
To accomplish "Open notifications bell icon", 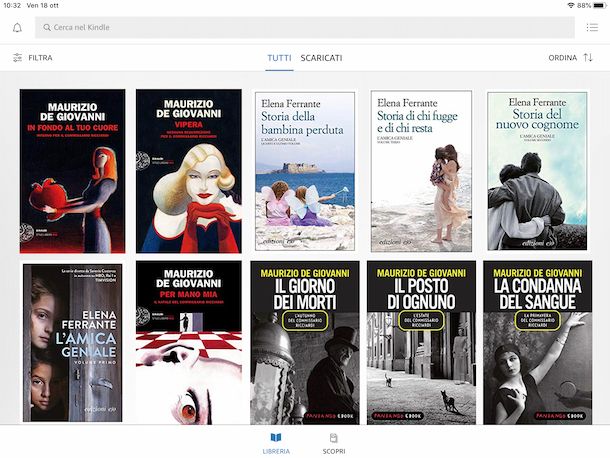I will tap(17, 28).
